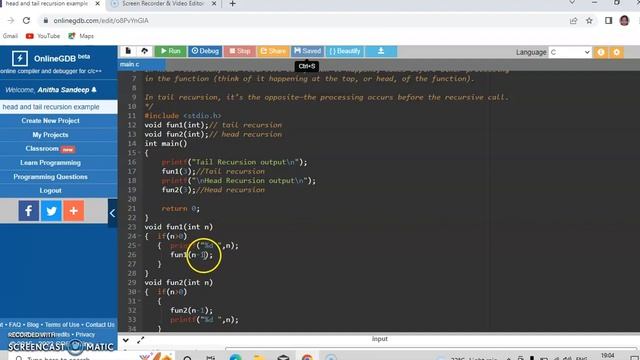Click 'int main()' on line 14
Viewport: 640px width, 360px height.
166,143
